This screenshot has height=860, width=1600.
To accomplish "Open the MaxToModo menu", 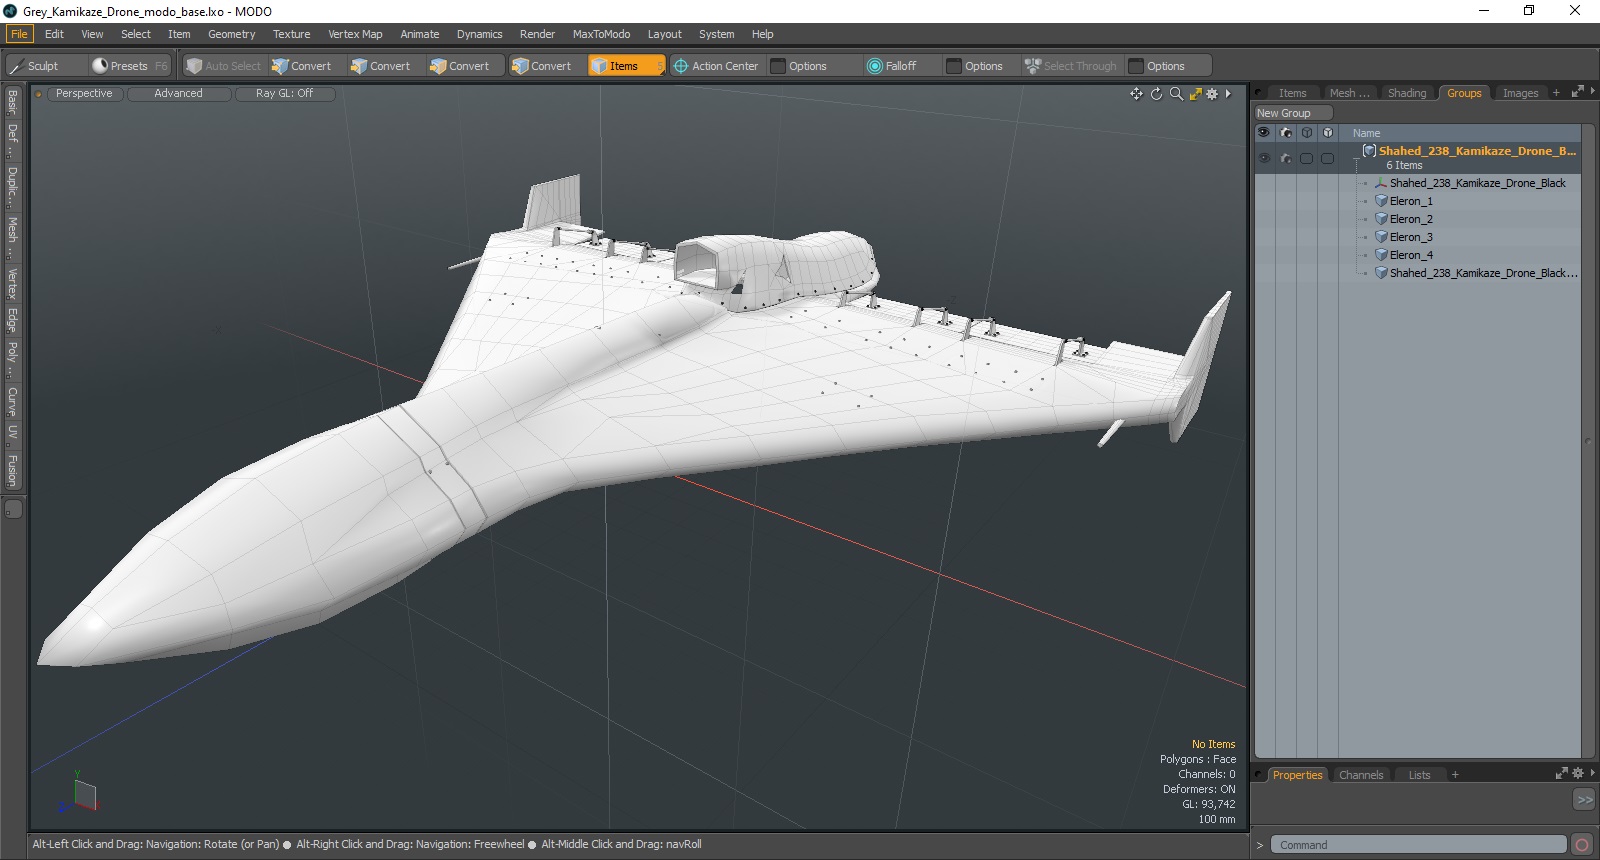I will click(x=601, y=34).
